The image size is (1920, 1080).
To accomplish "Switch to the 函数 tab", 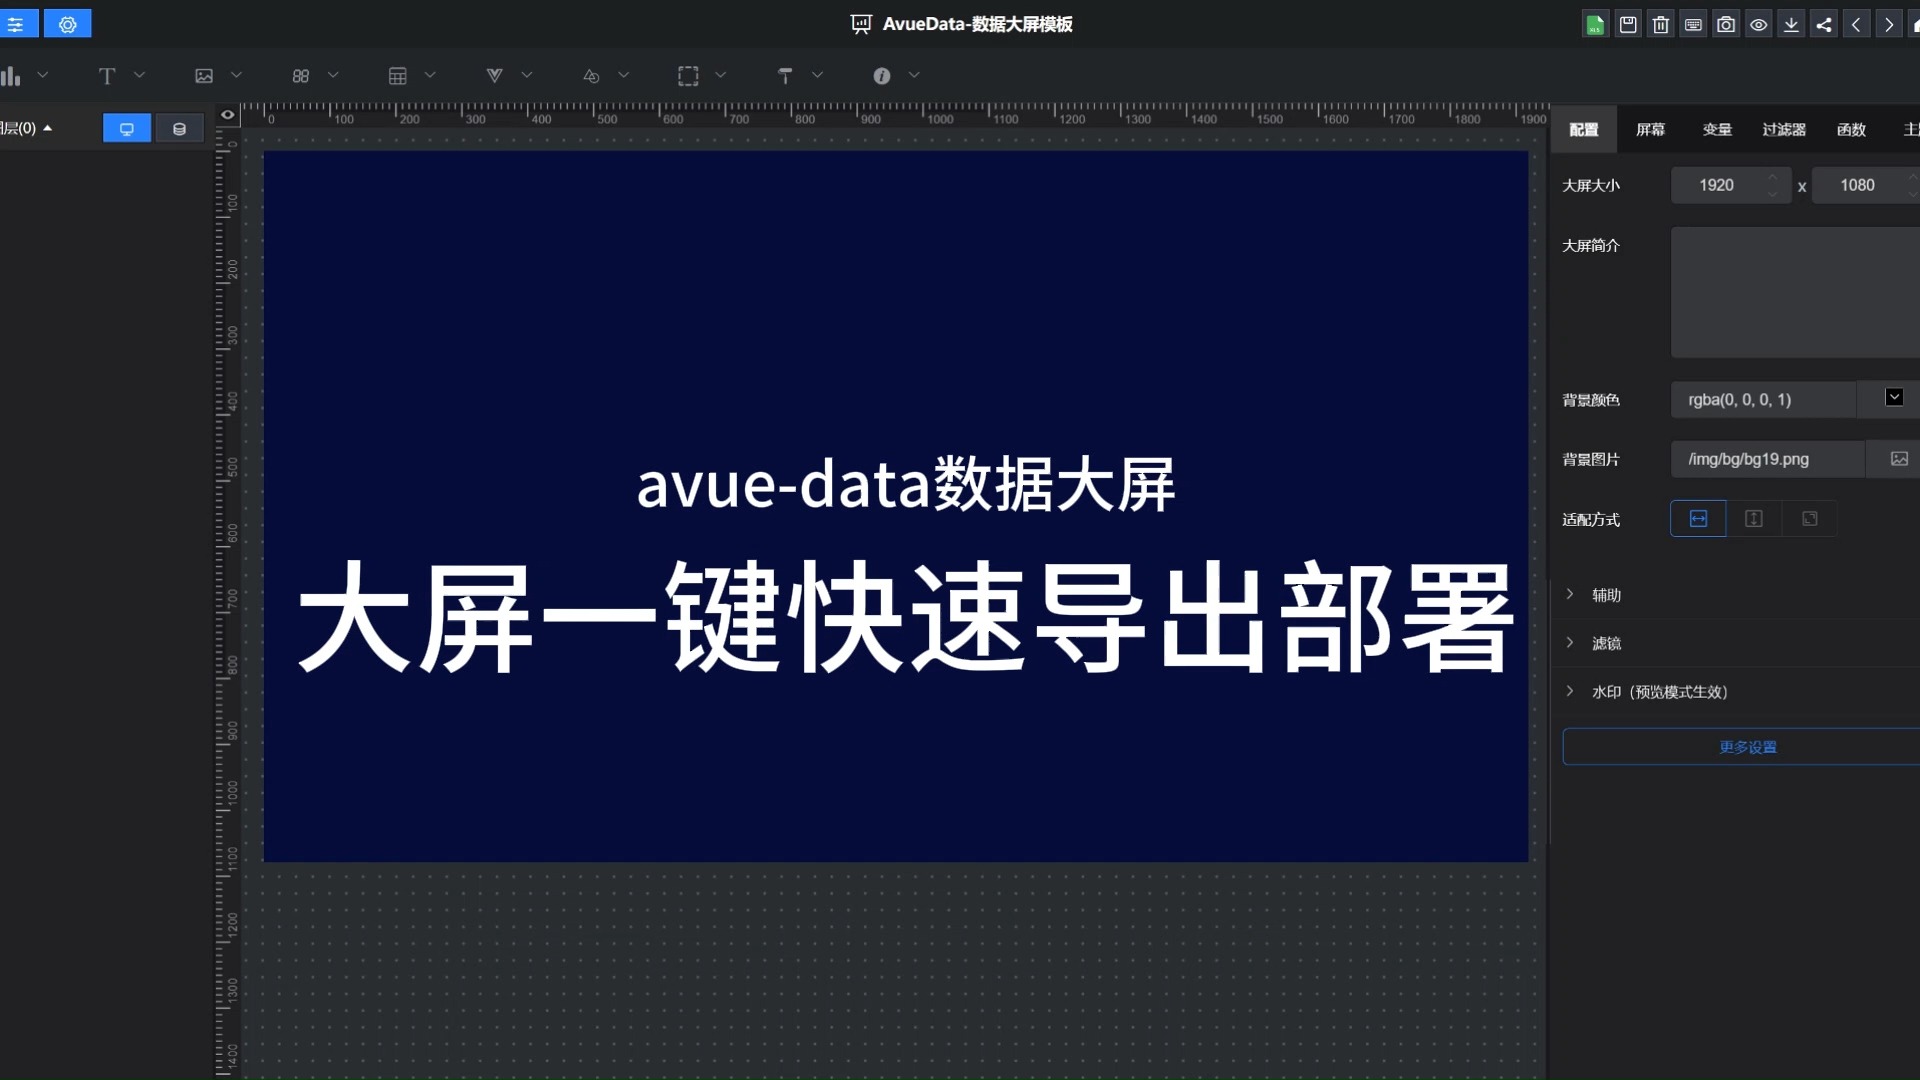I will (x=1851, y=130).
